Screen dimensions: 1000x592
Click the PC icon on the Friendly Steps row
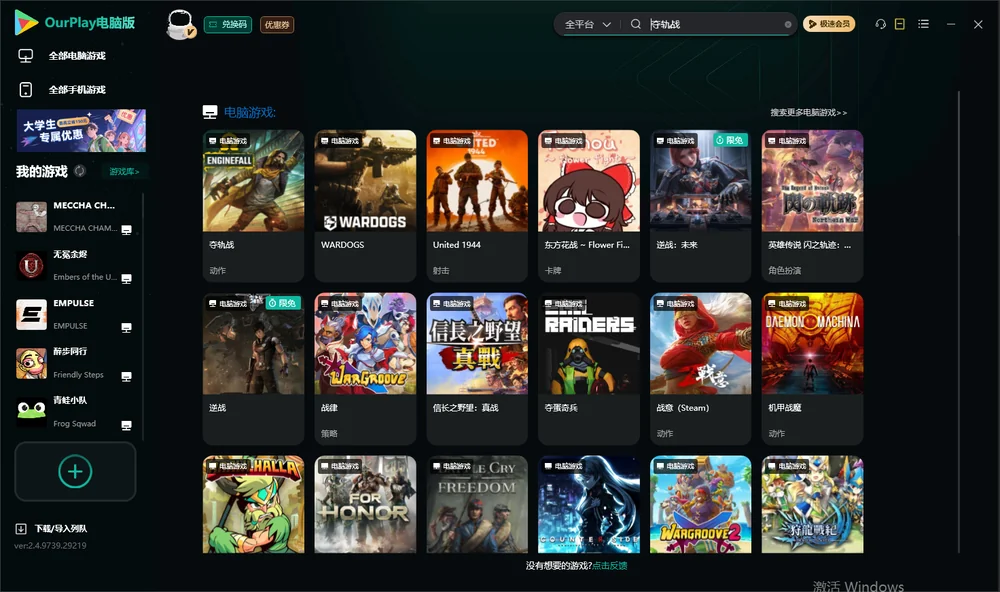coord(126,376)
